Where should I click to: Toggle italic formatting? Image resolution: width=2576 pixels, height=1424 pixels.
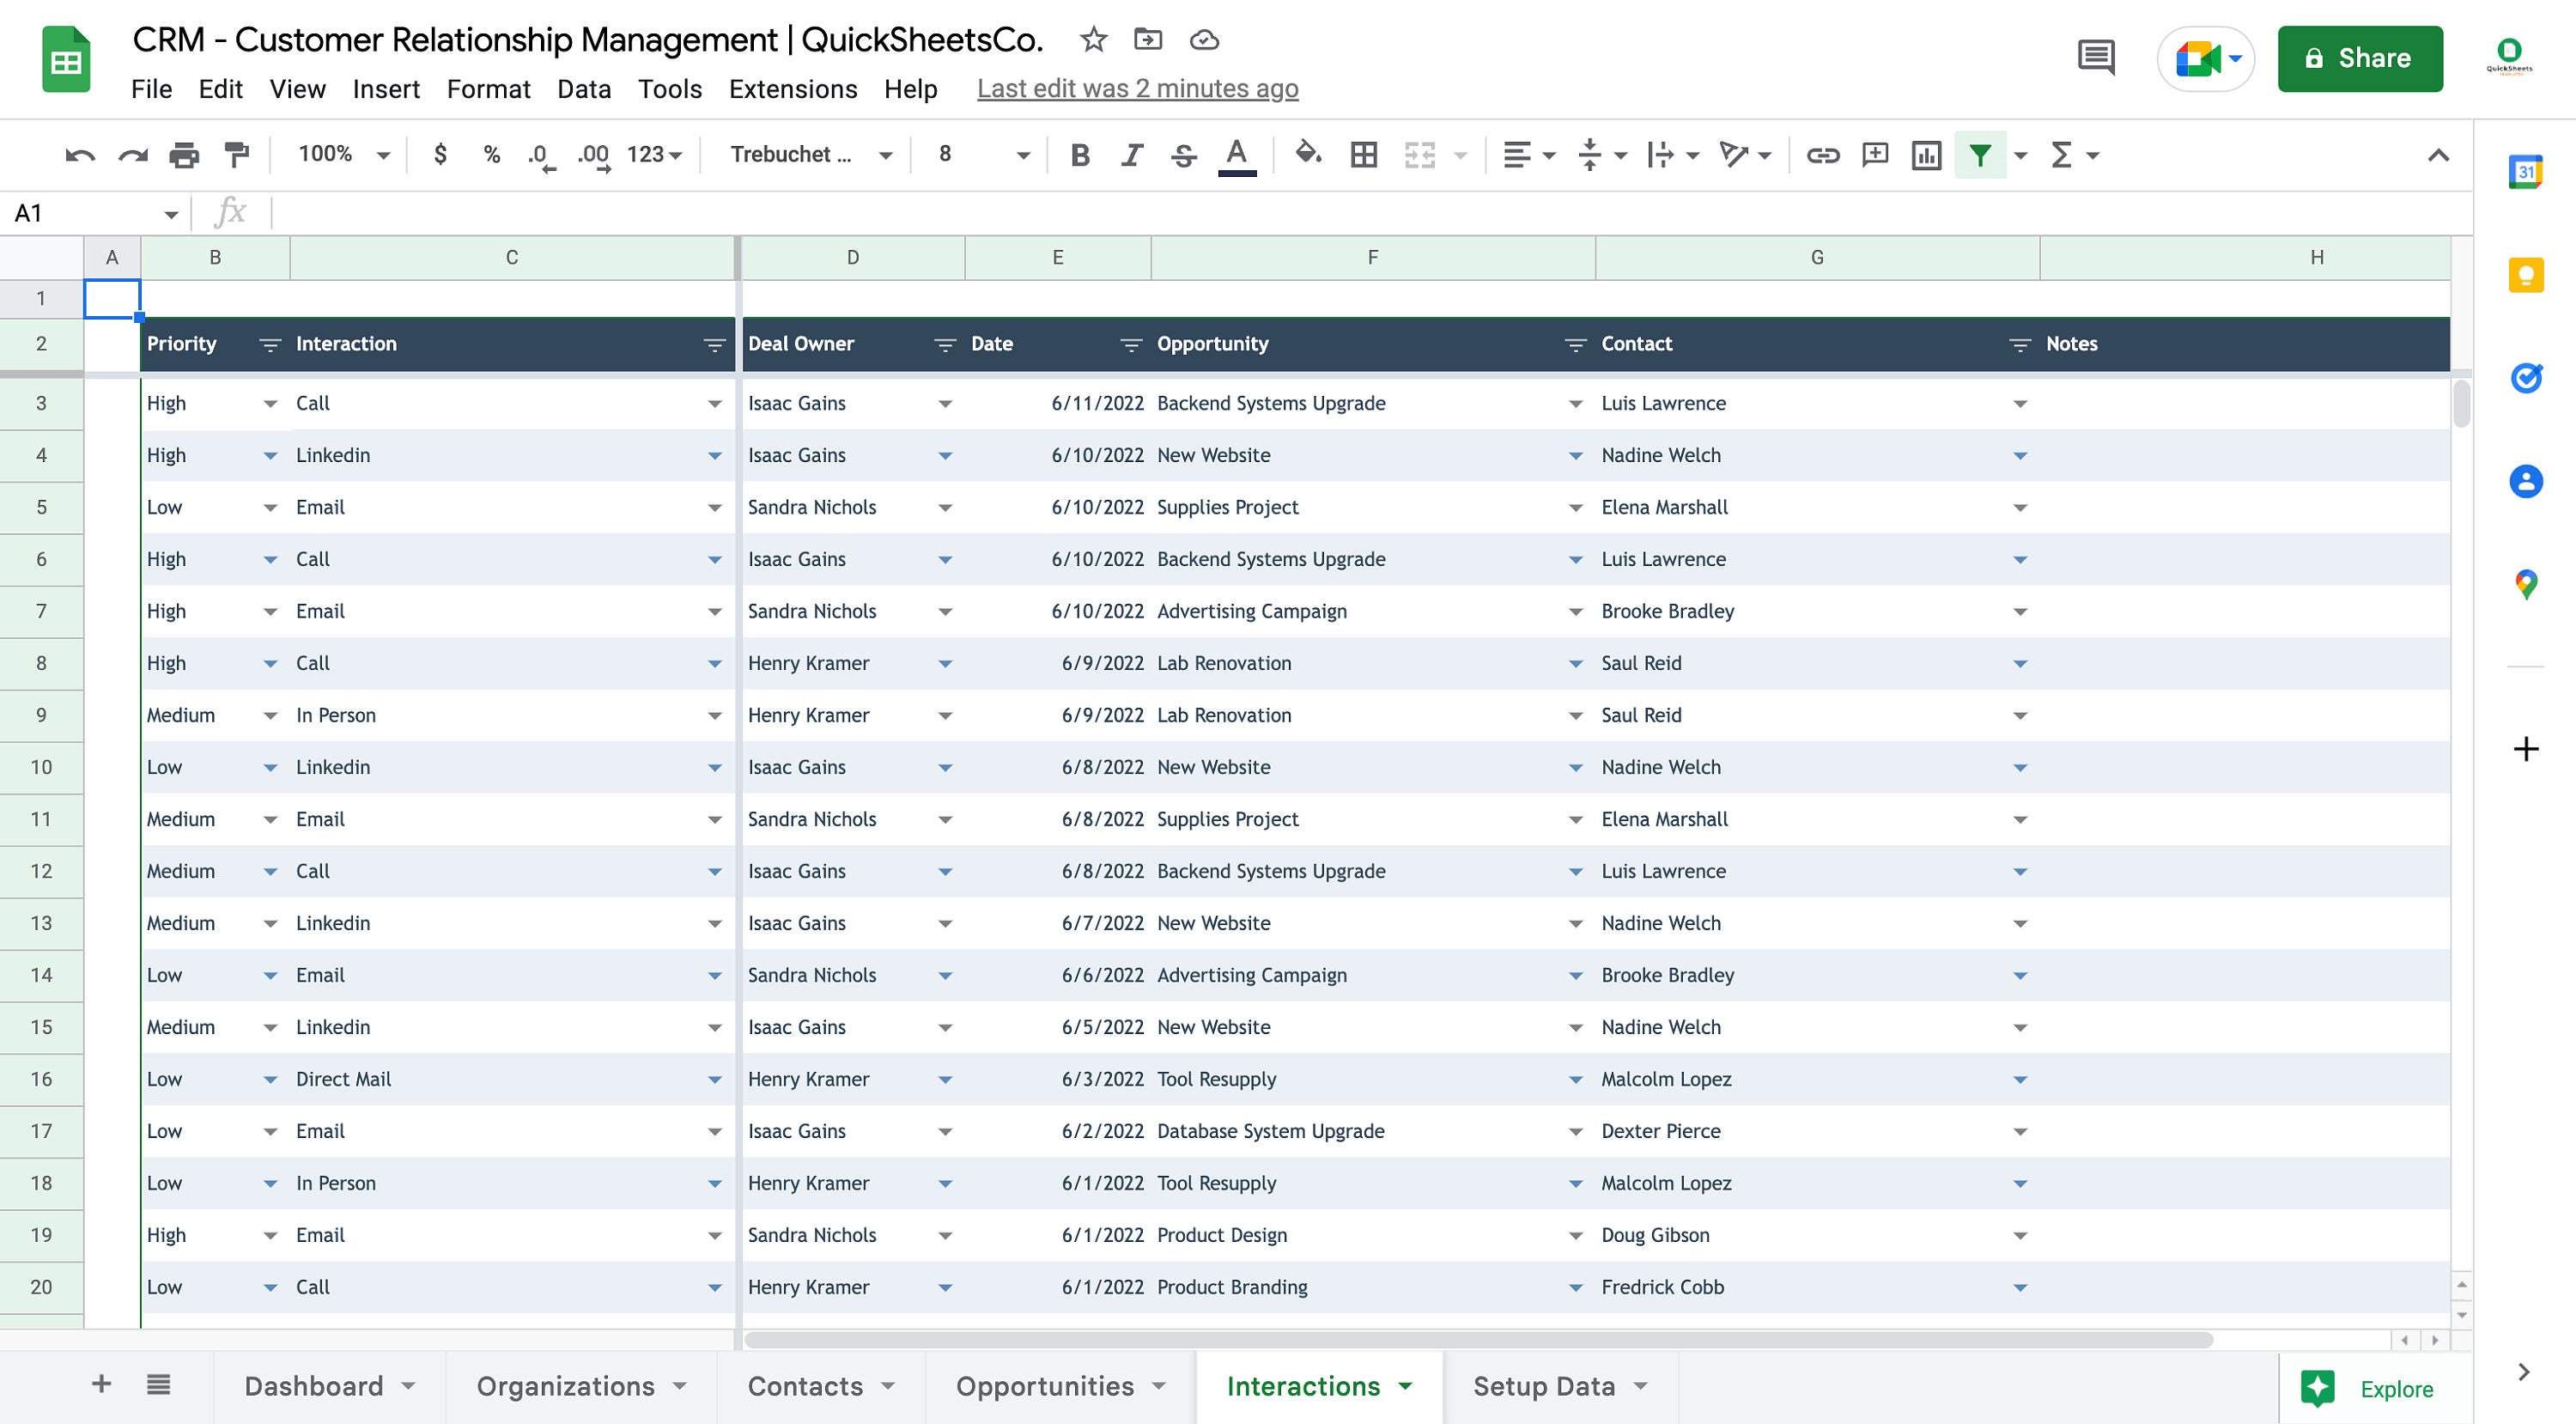[1131, 154]
